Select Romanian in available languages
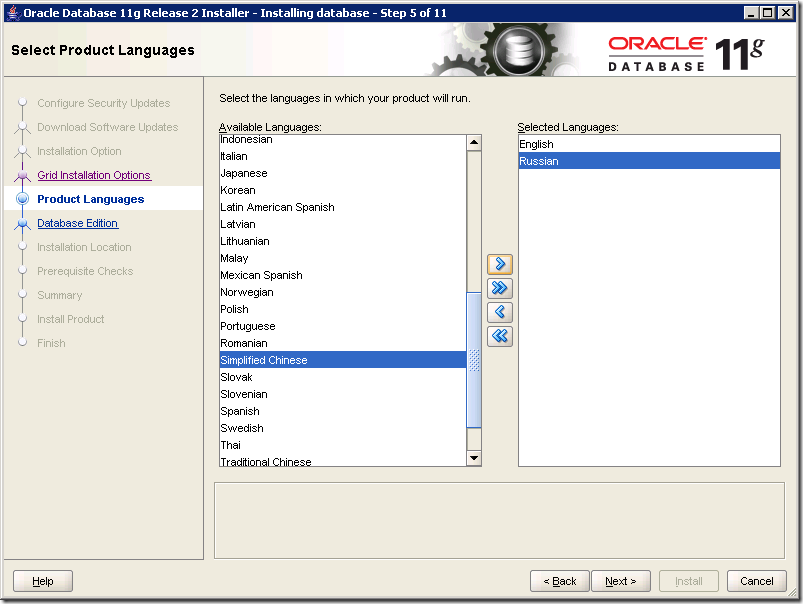Viewport: 803px width, 604px height. [x=343, y=343]
